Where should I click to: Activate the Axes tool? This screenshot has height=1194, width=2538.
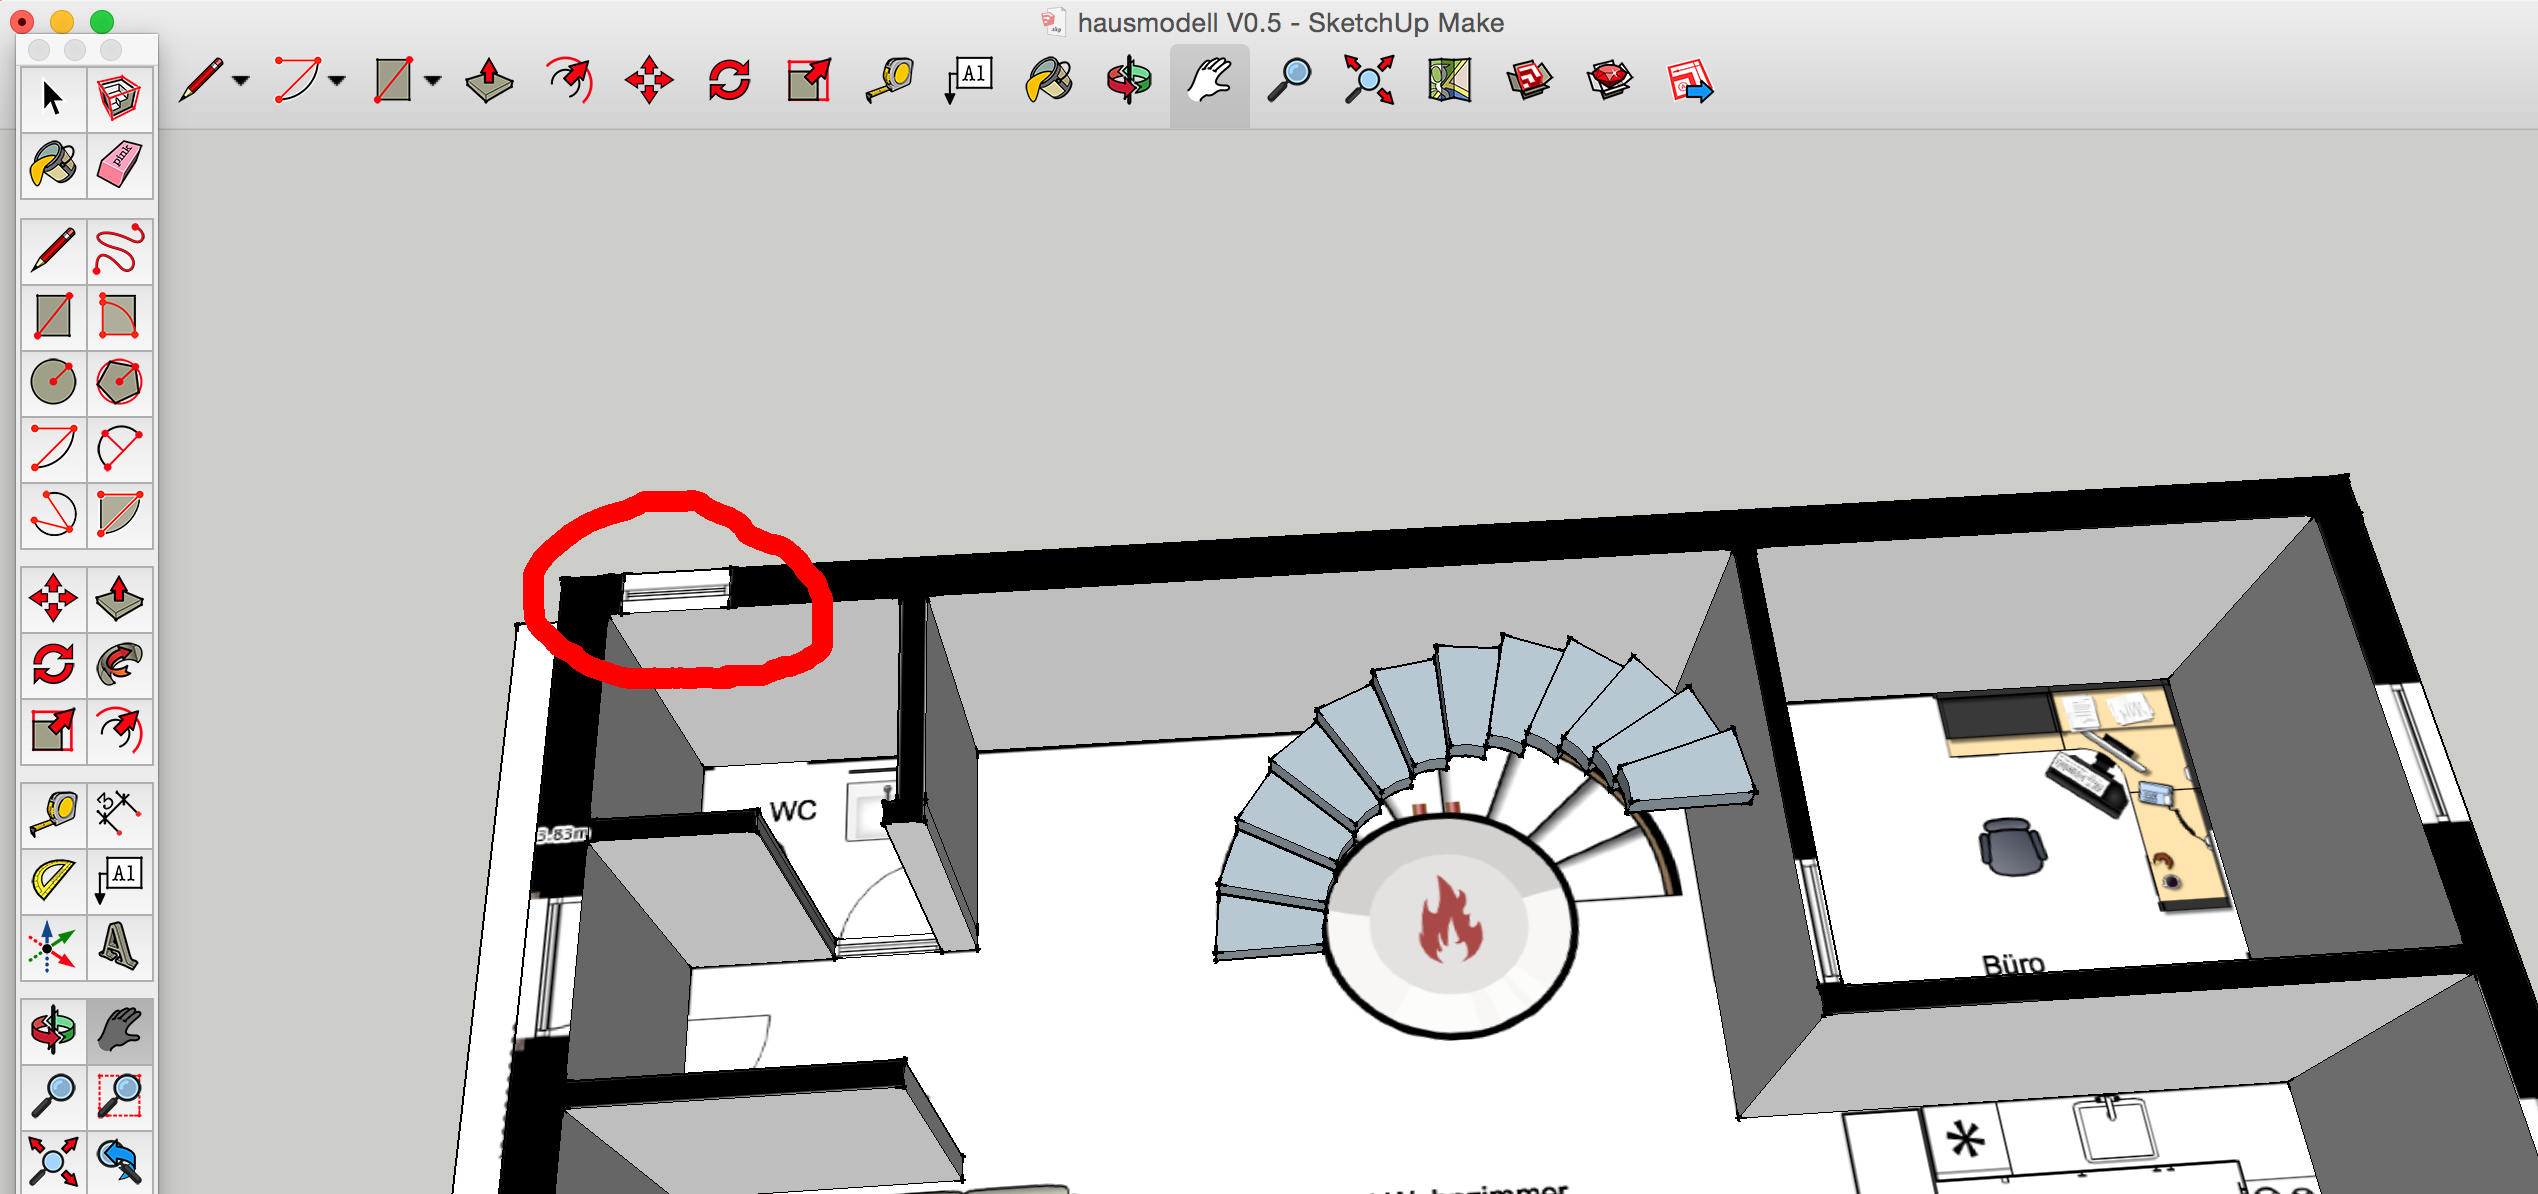pyautogui.click(x=53, y=946)
